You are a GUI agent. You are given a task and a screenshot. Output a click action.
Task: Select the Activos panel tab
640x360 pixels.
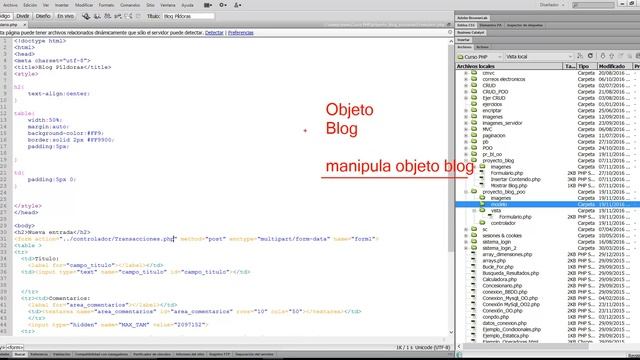pos(482,47)
